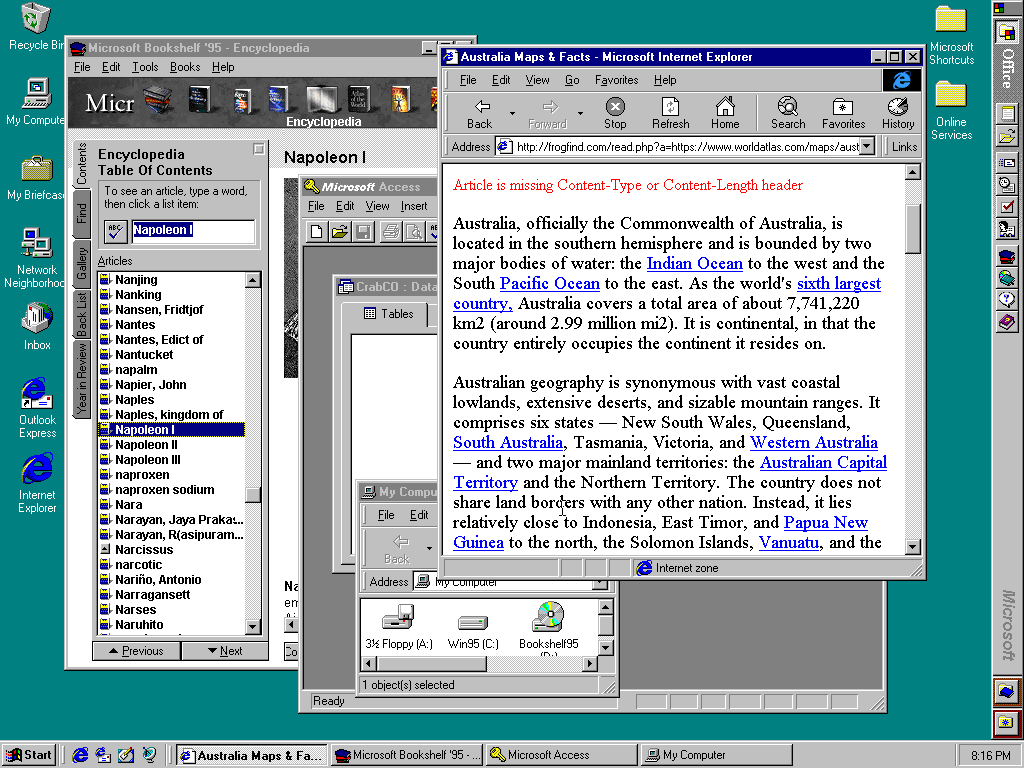This screenshot has height=768, width=1024.
Task: Switch to the Find tab in Bookshelf
Action: coord(82,213)
